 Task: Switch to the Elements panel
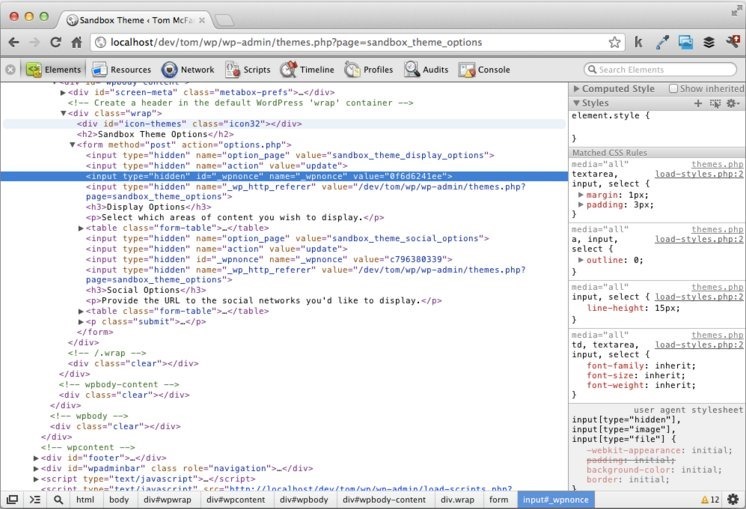[54, 70]
